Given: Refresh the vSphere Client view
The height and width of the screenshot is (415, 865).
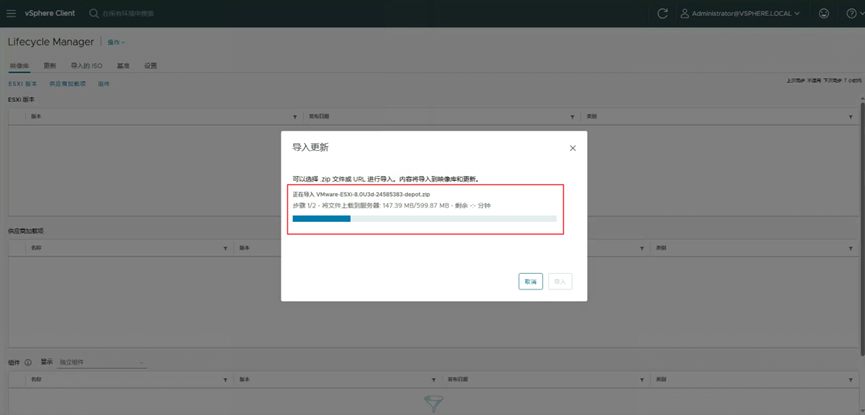Looking at the screenshot, I should point(663,13).
